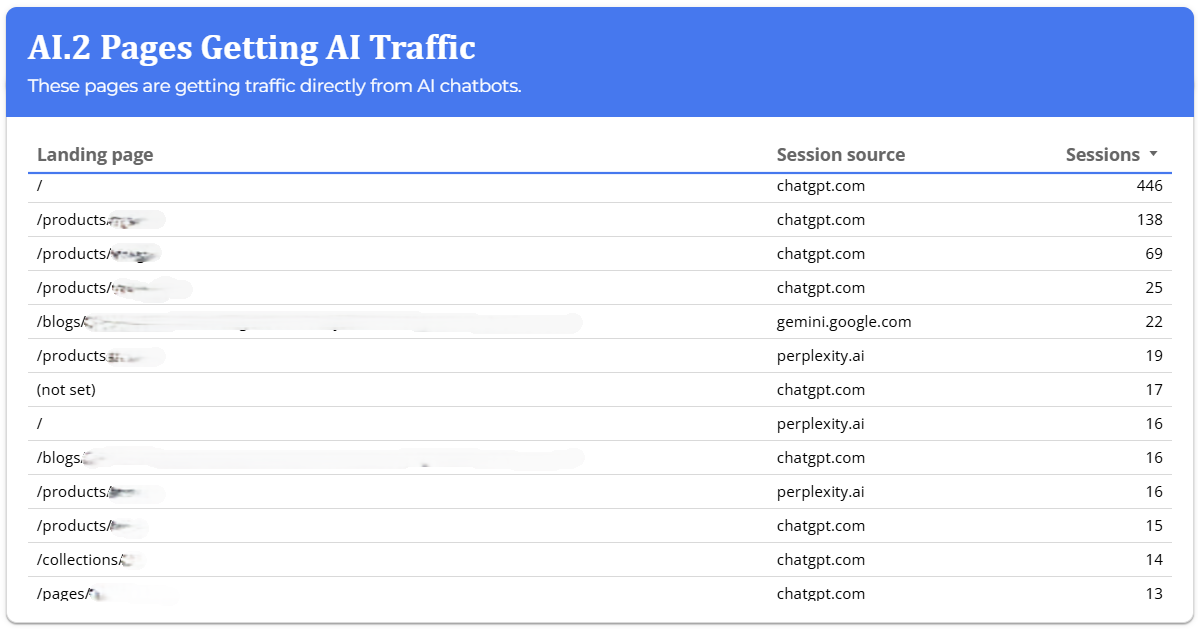
Task: Click the (not set) landing page cell
Action: pos(66,390)
